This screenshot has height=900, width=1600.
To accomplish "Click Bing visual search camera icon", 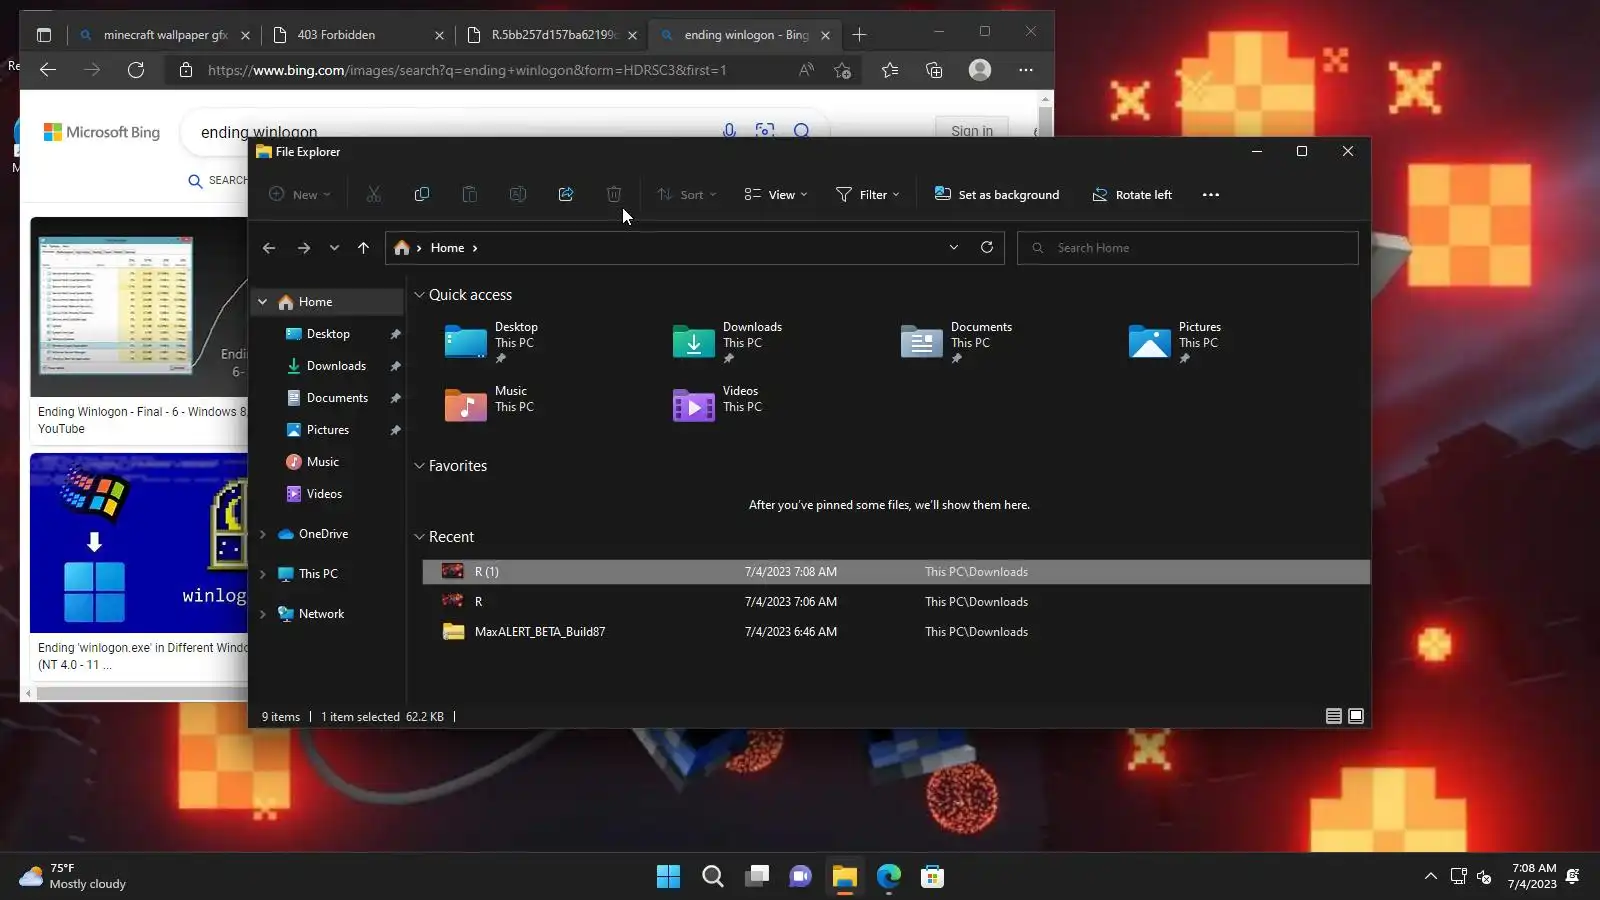I will point(765,131).
